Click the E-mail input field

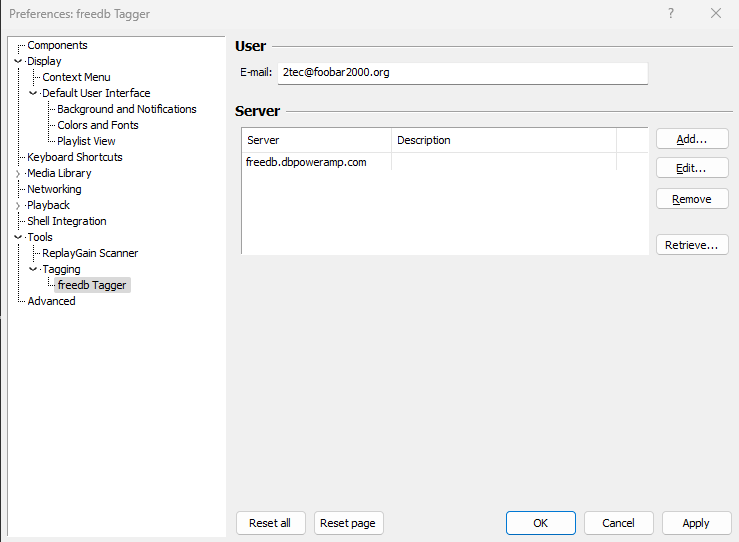pos(462,73)
